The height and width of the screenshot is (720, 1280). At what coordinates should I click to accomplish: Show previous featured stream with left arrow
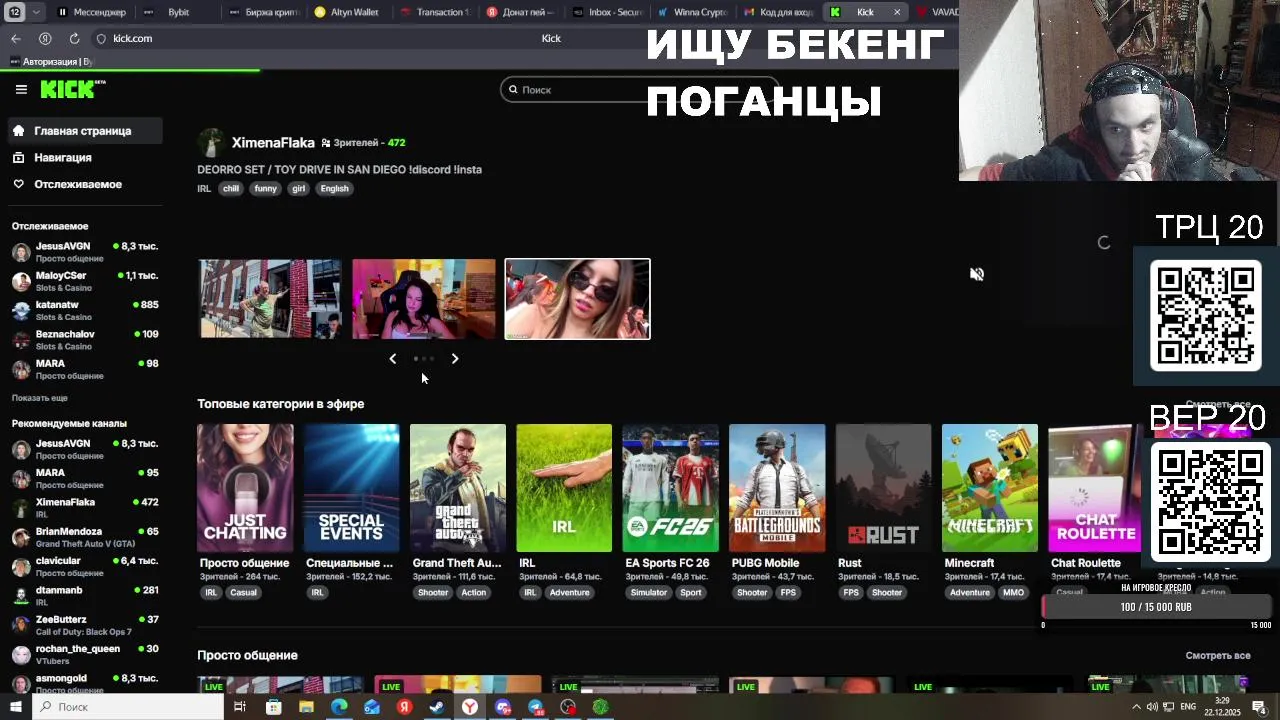pos(392,358)
